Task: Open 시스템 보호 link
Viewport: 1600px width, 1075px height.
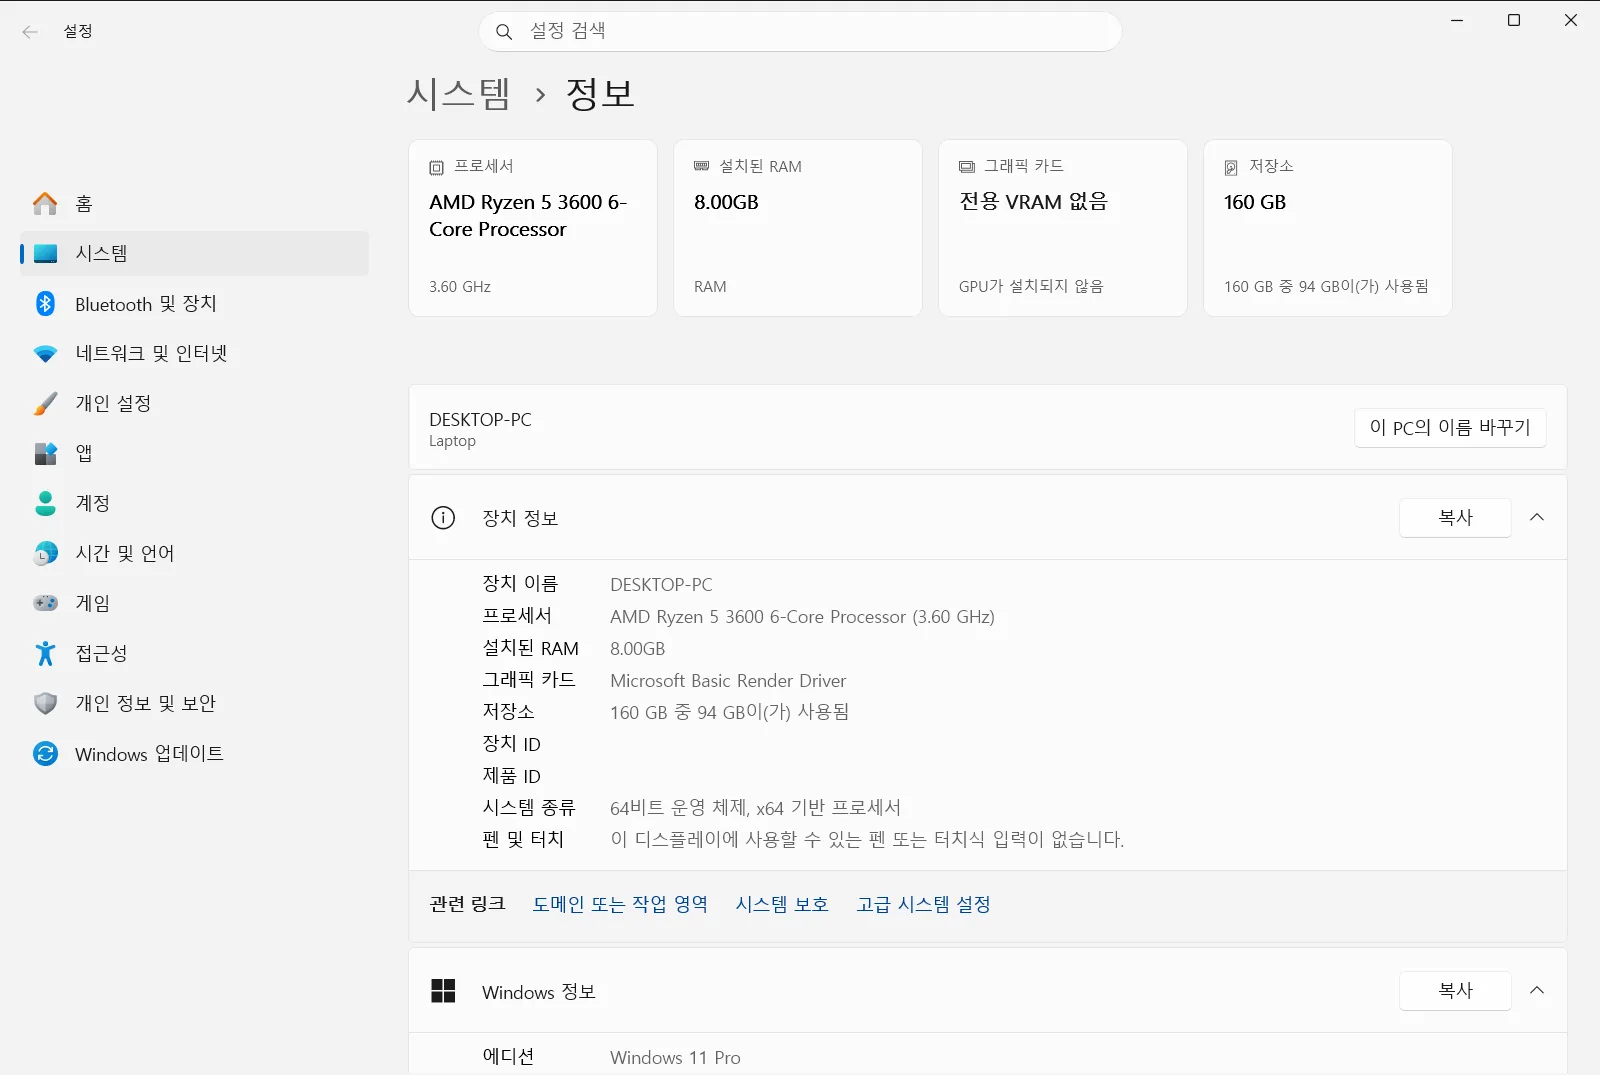Action: click(x=782, y=905)
